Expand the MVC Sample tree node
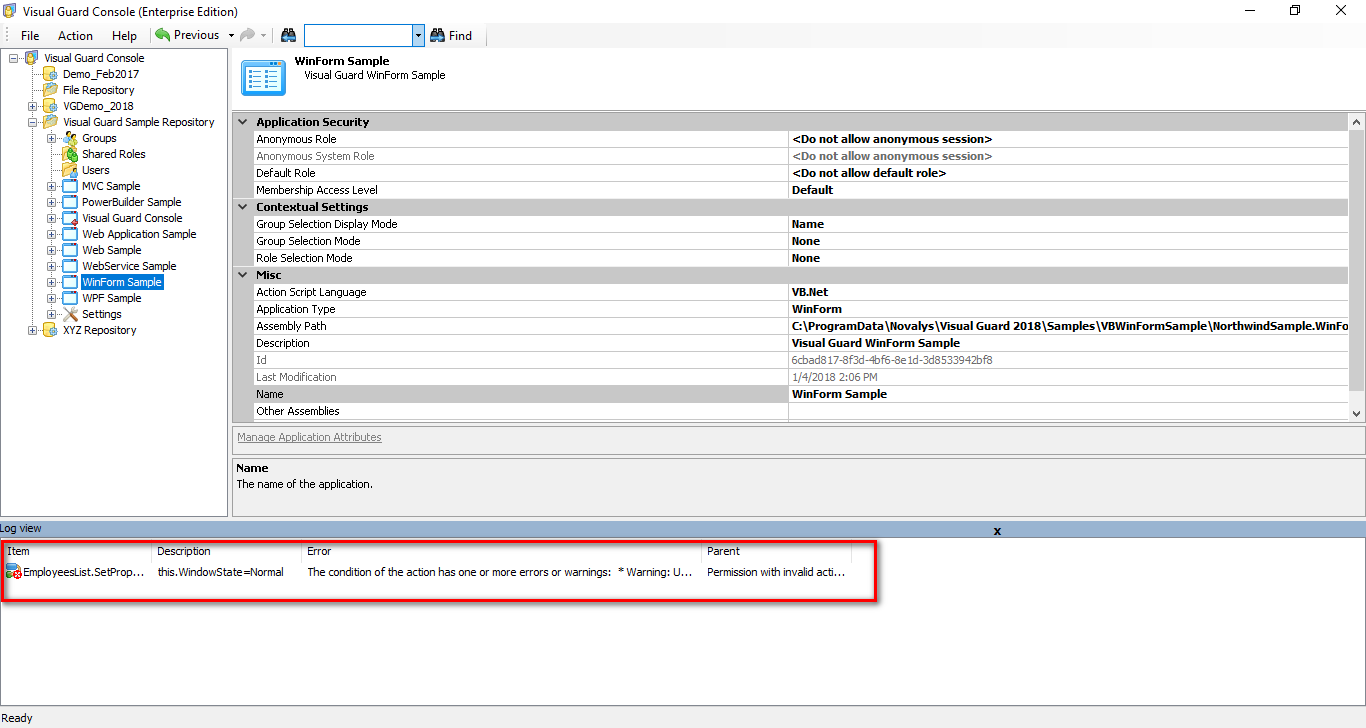 click(x=51, y=186)
